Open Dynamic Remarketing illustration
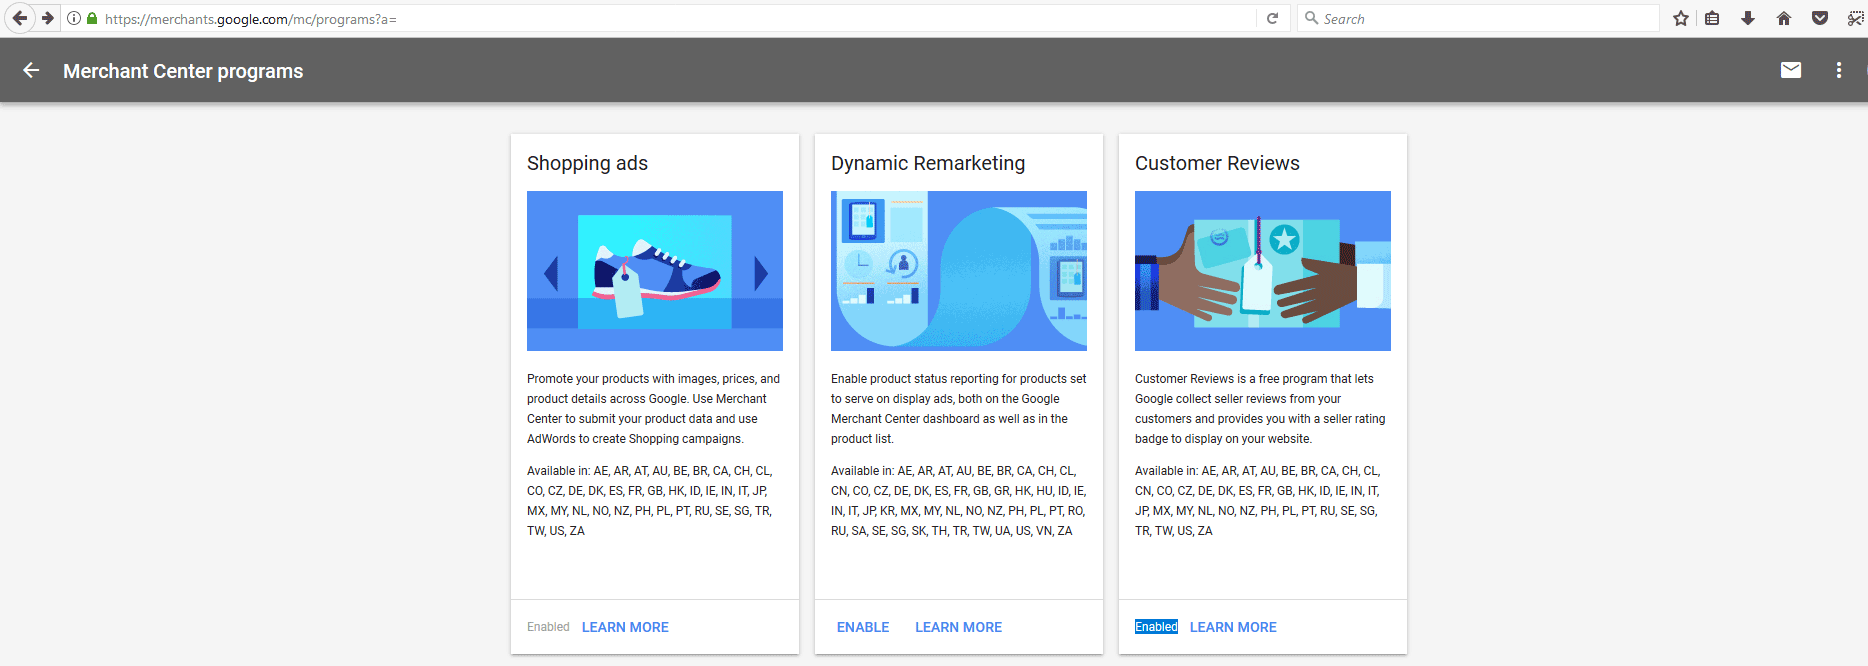 959,271
